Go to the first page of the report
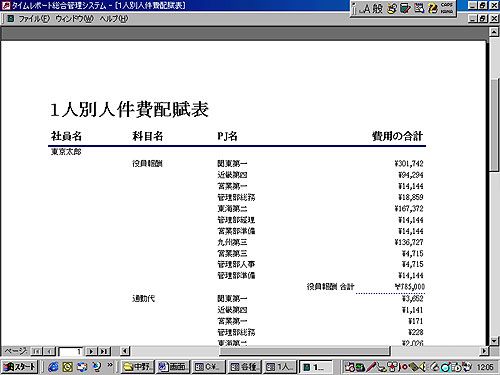The width and height of the screenshot is (500, 375). pos(36,351)
